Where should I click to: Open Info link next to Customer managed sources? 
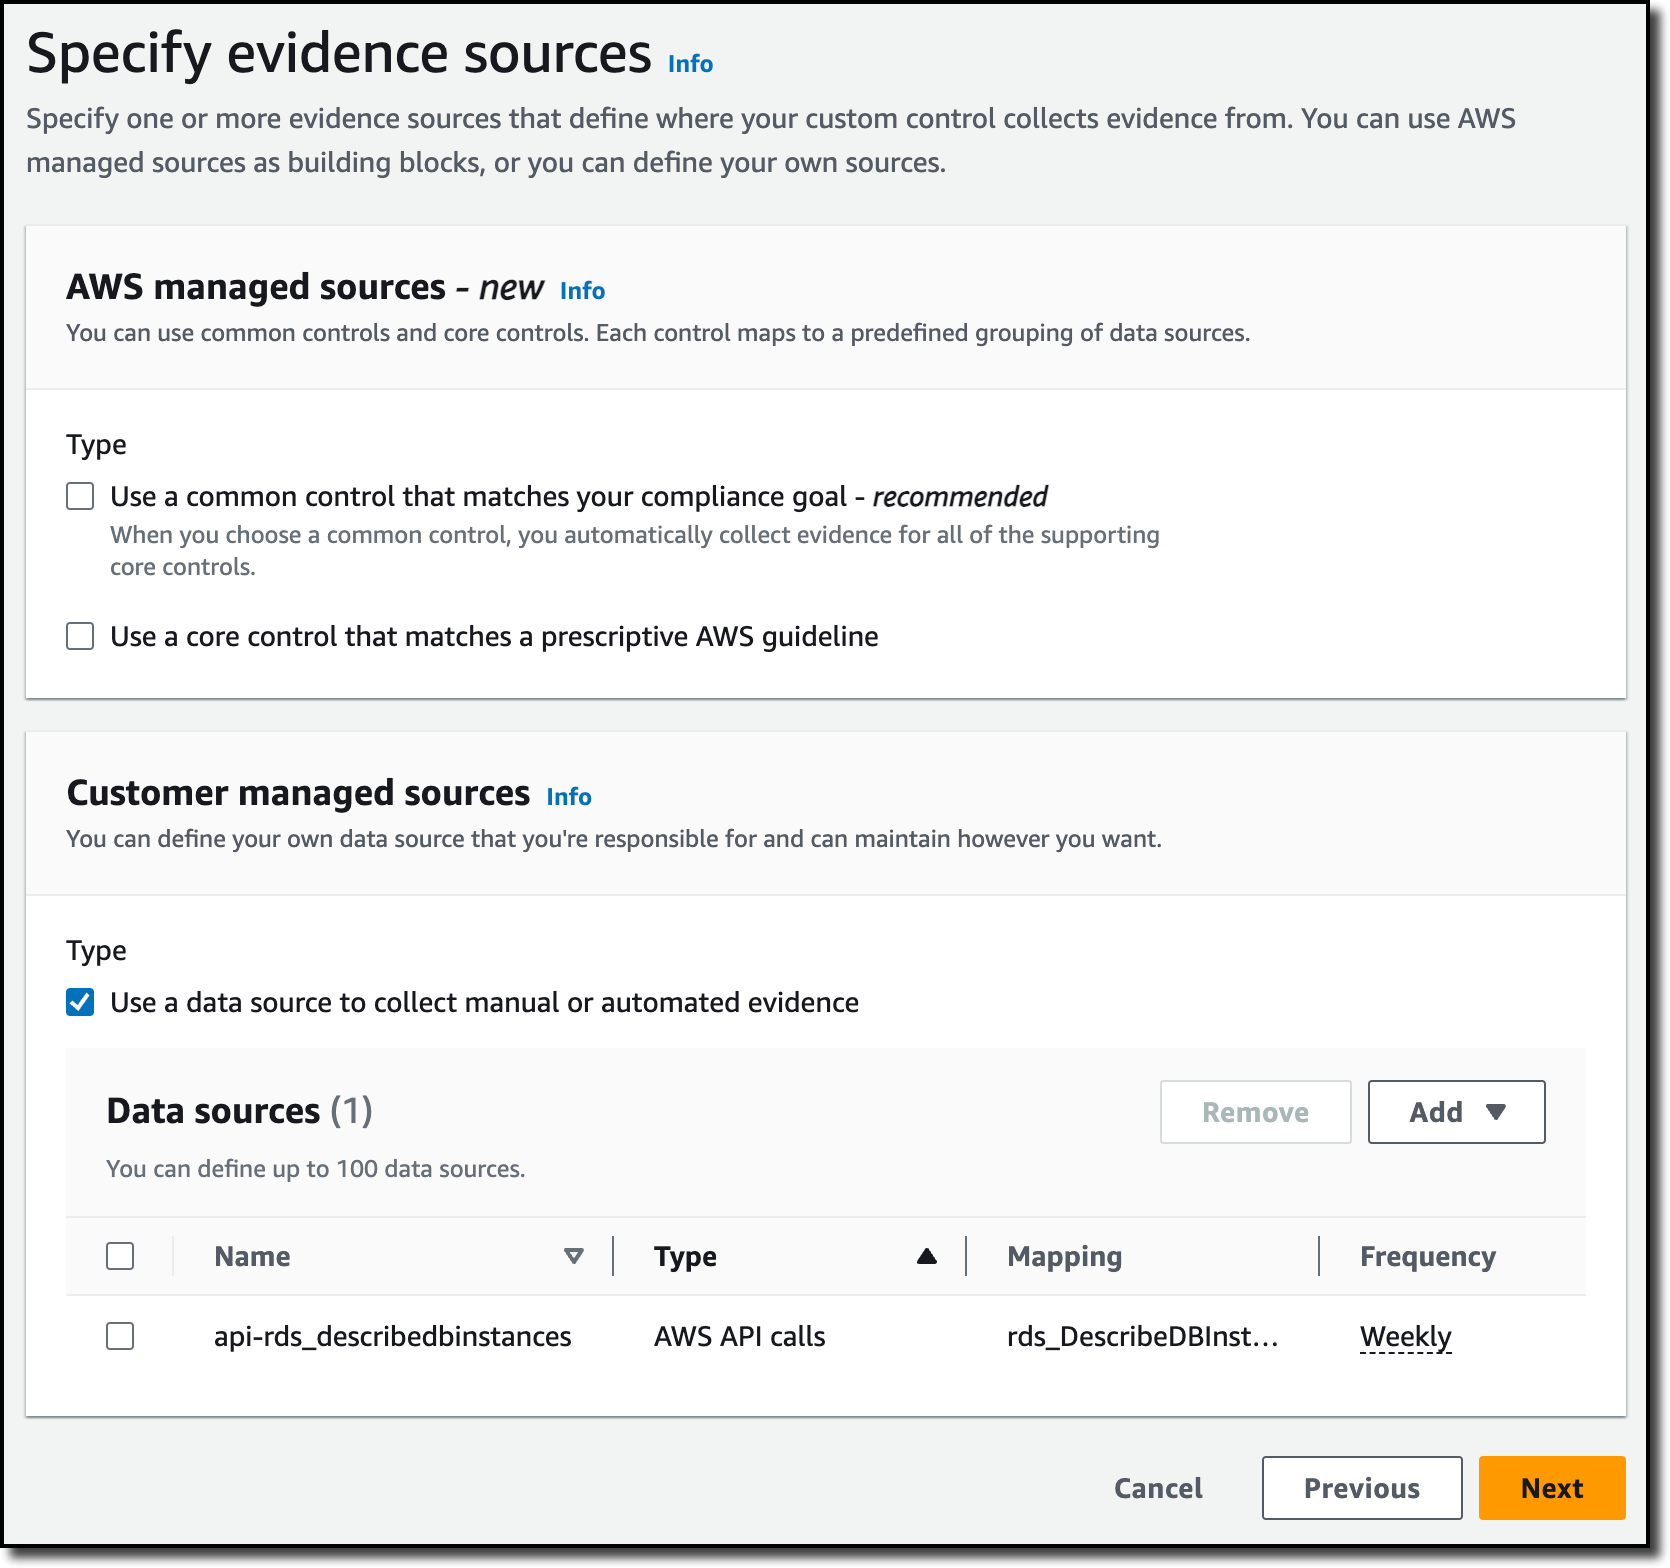pos(569,797)
